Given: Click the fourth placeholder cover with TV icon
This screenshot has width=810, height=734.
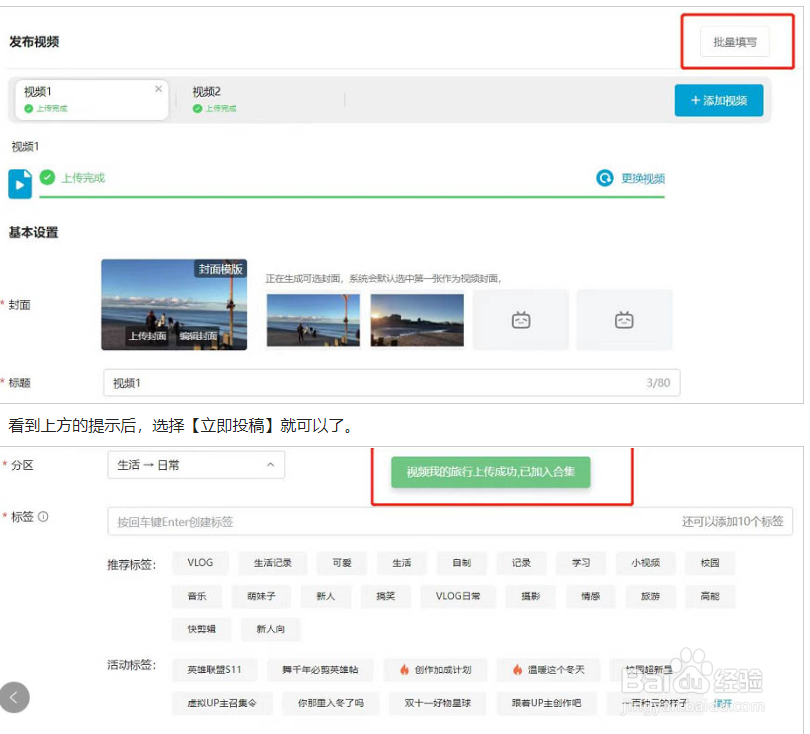Looking at the screenshot, I should (624, 320).
